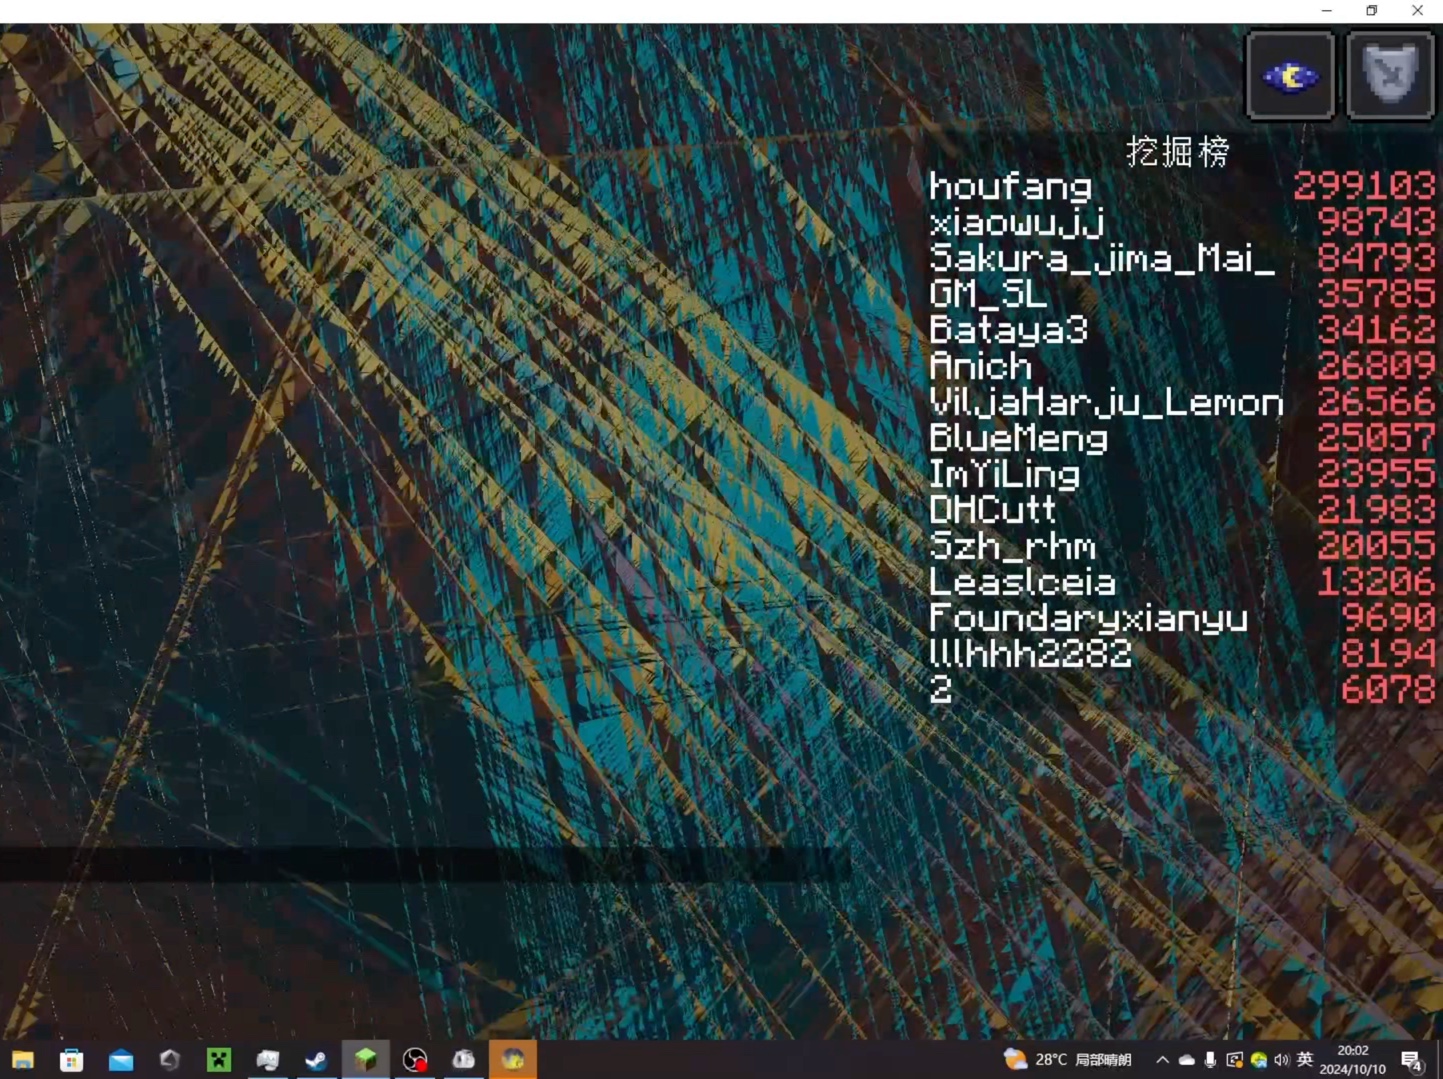Click player name Foundaryxianyu
Image resolution: width=1443 pixels, height=1079 pixels.
(x=1088, y=619)
